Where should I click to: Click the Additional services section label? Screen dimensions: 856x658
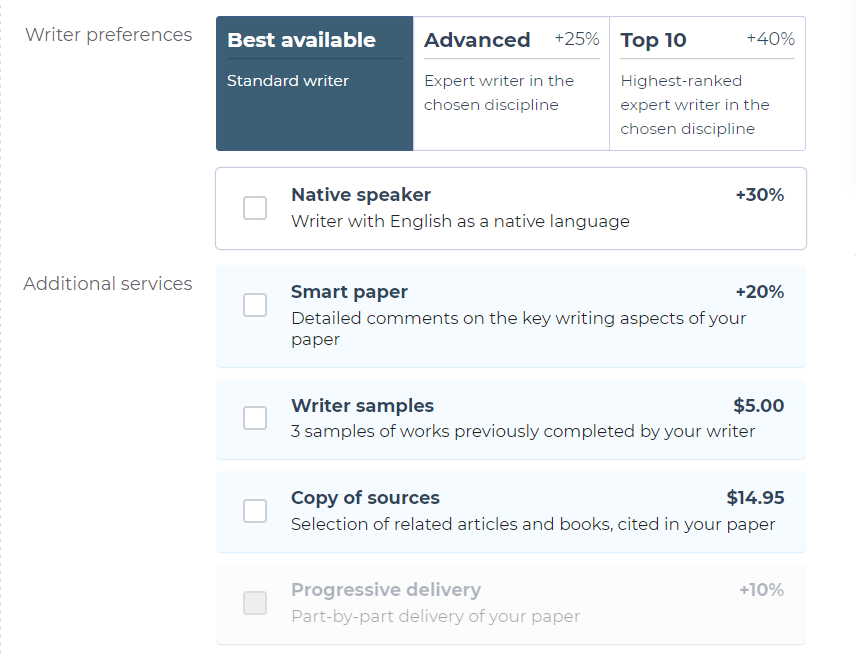tap(108, 284)
